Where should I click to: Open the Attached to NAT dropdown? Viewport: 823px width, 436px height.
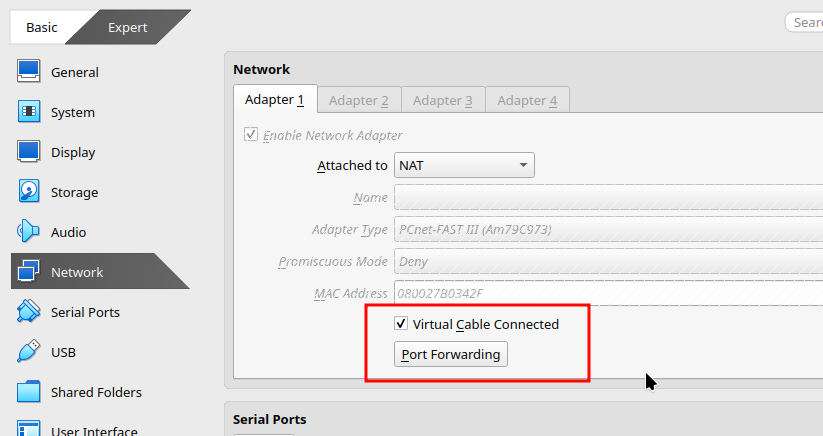click(464, 165)
